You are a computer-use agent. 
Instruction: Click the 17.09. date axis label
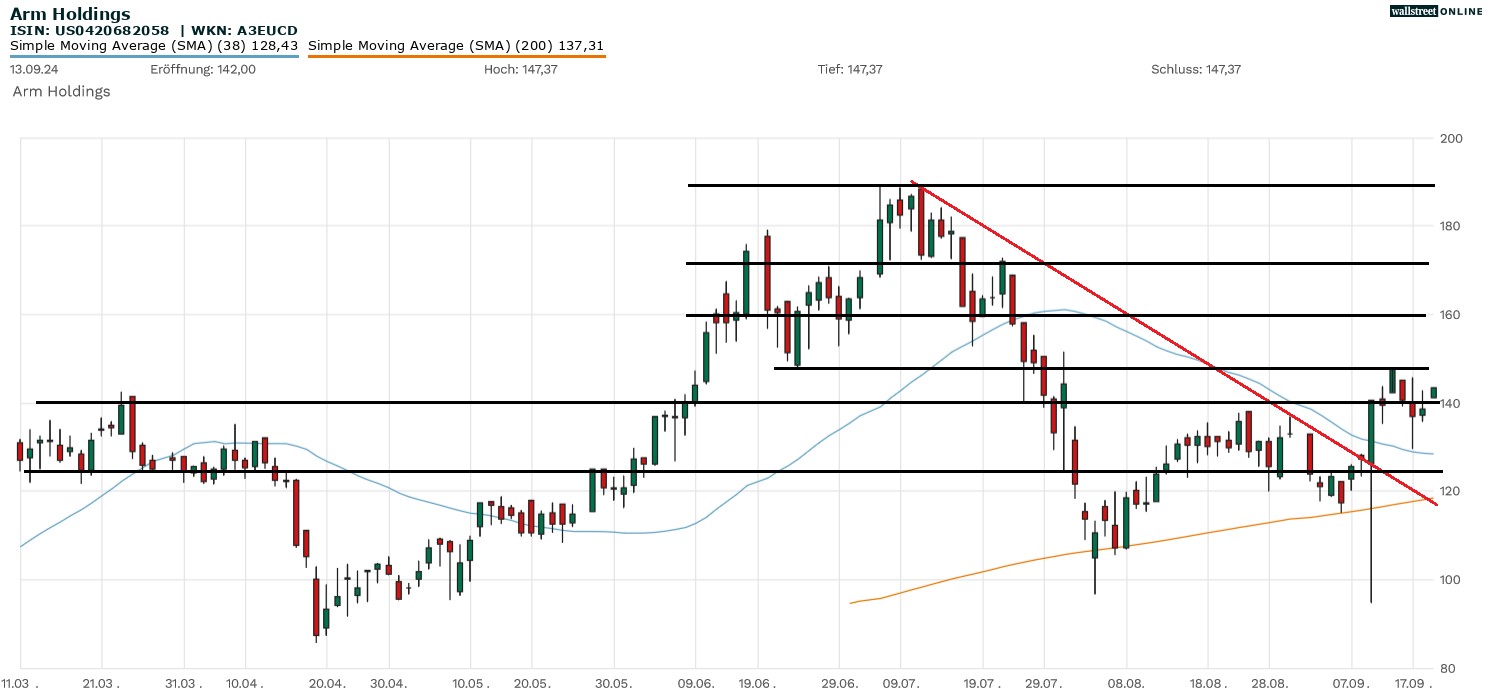tap(1413, 683)
